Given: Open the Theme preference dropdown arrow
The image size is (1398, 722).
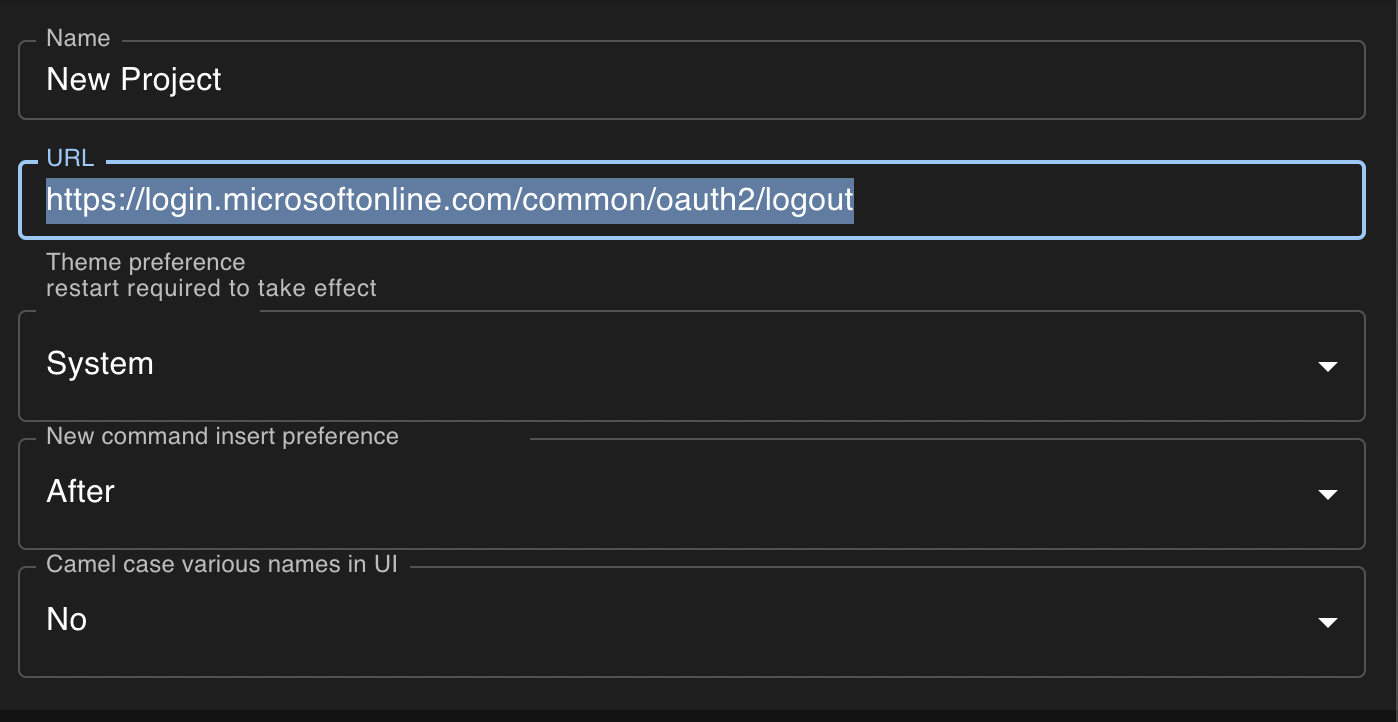Looking at the screenshot, I should [x=1328, y=366].
